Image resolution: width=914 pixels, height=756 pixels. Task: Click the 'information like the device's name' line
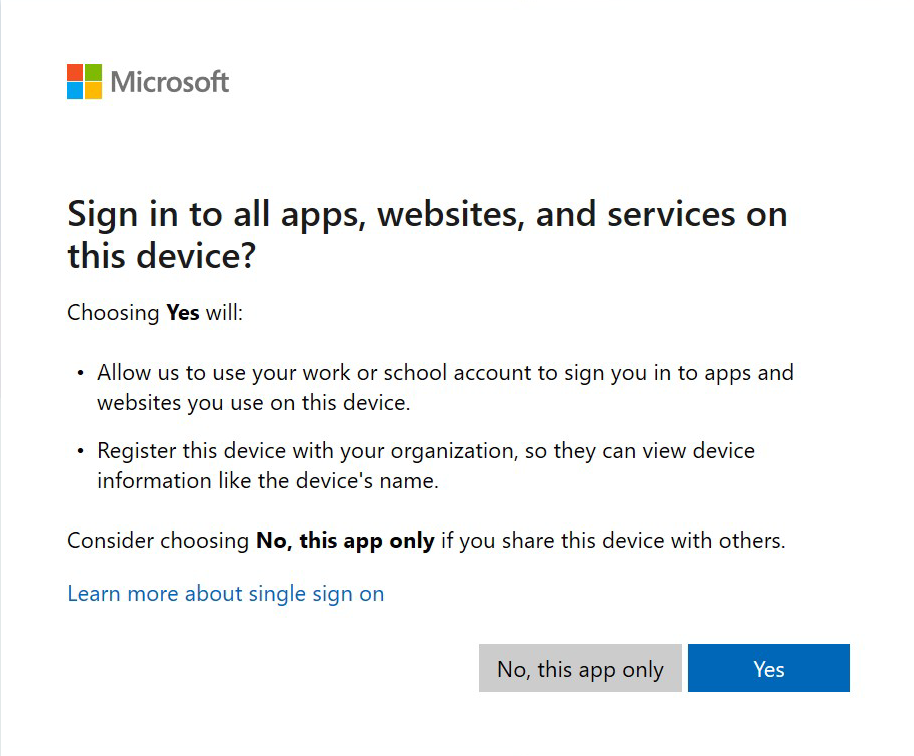click(268, 481)
